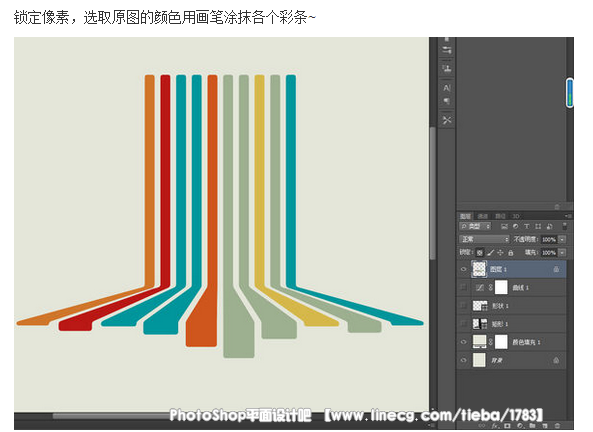Viewport: 593px width, 432px height.
Task: Click link icon on 颜色填充 1 layer
Action: point(490,342)
